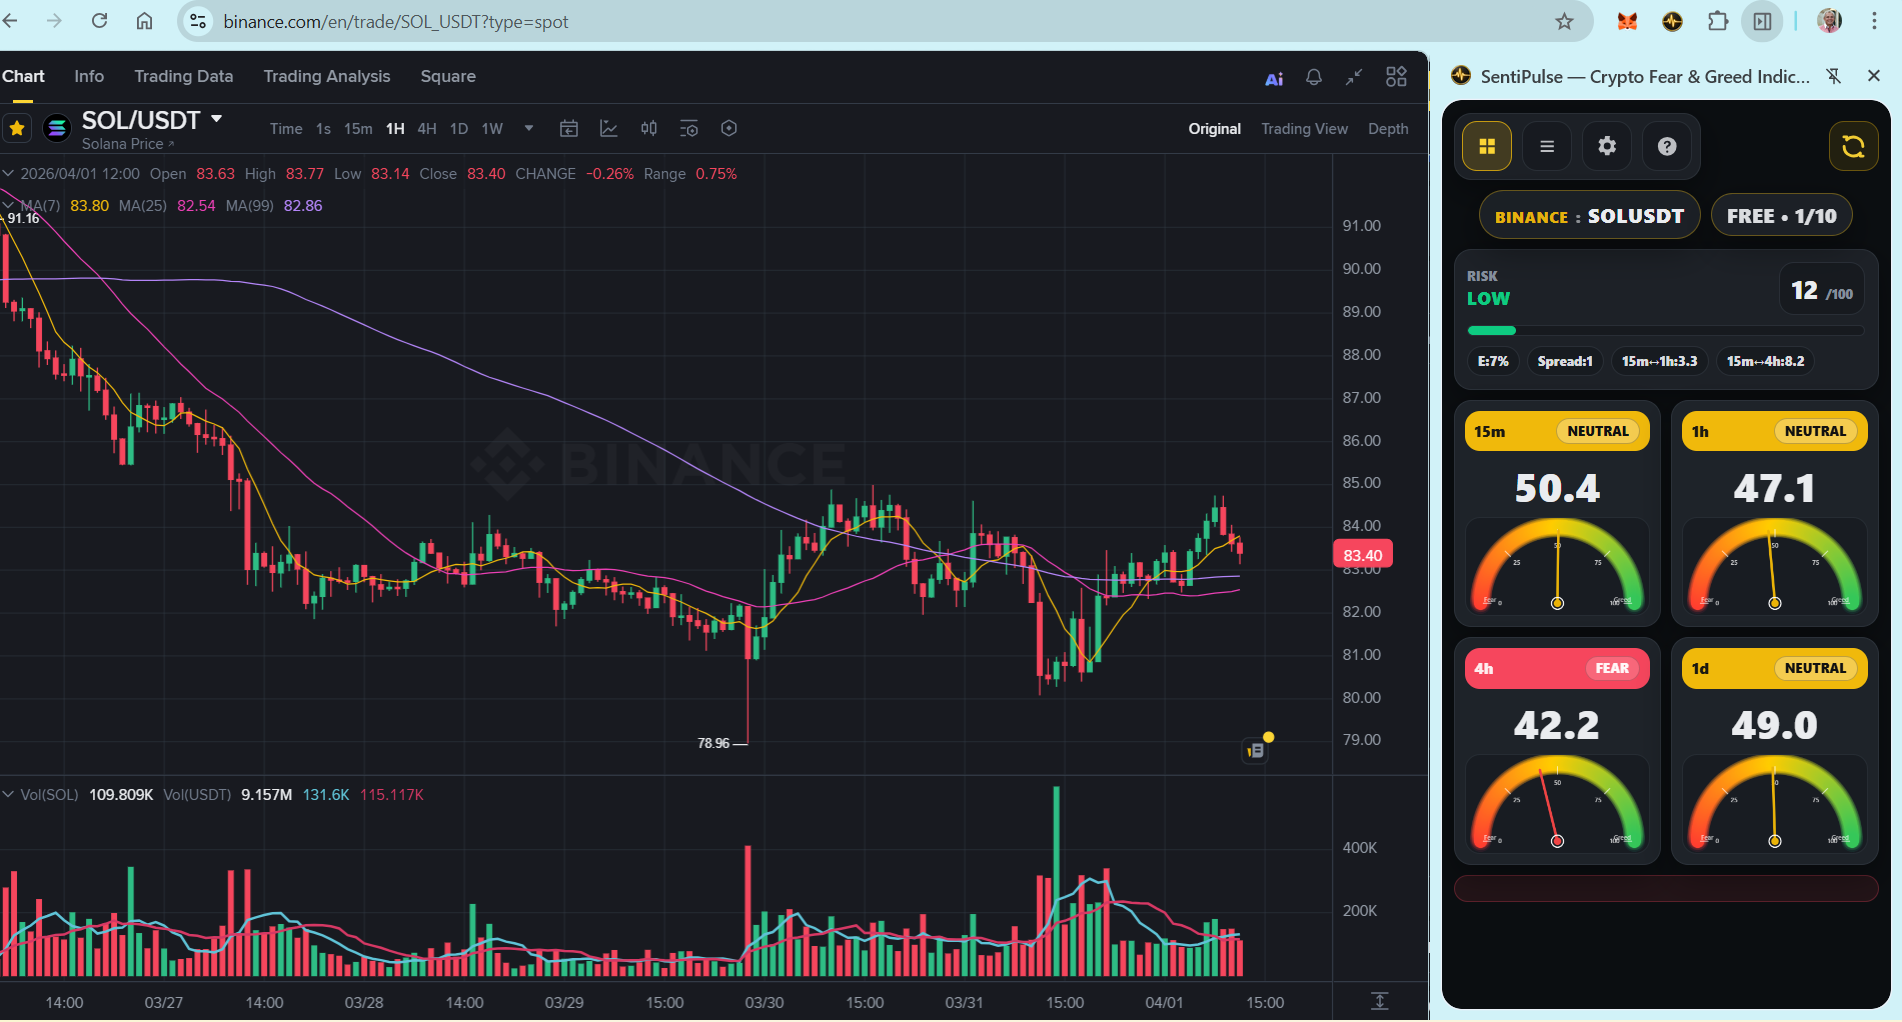Open the Binance AI assistant icon

1274,78
